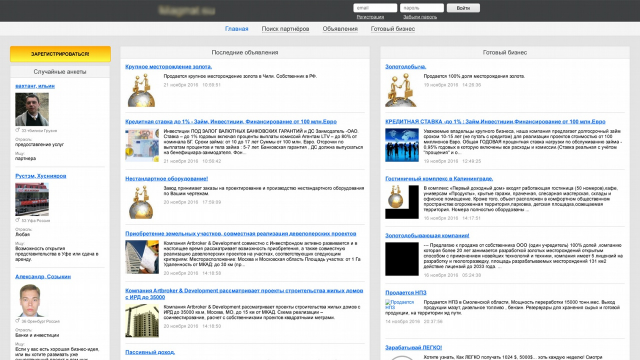This screenshot has height=360, width=640.
Task: Click the blue silhouettes world map thumbnail
Action: click(402, 145)
